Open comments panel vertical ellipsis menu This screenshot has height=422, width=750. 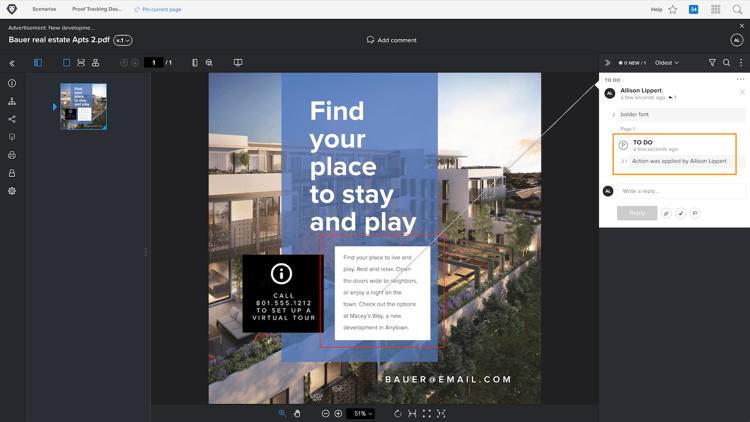[741, 63]
